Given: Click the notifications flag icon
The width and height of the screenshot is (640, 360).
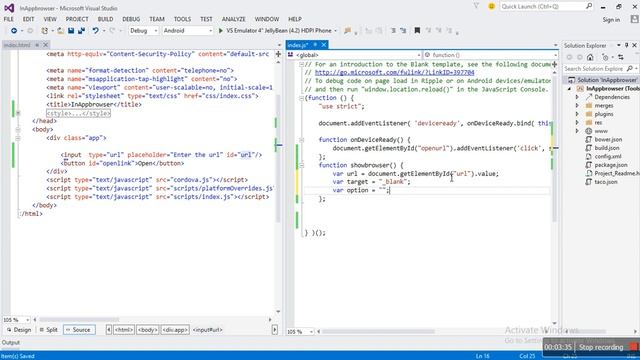Looking at the screenshot, I should pos(476,6).
